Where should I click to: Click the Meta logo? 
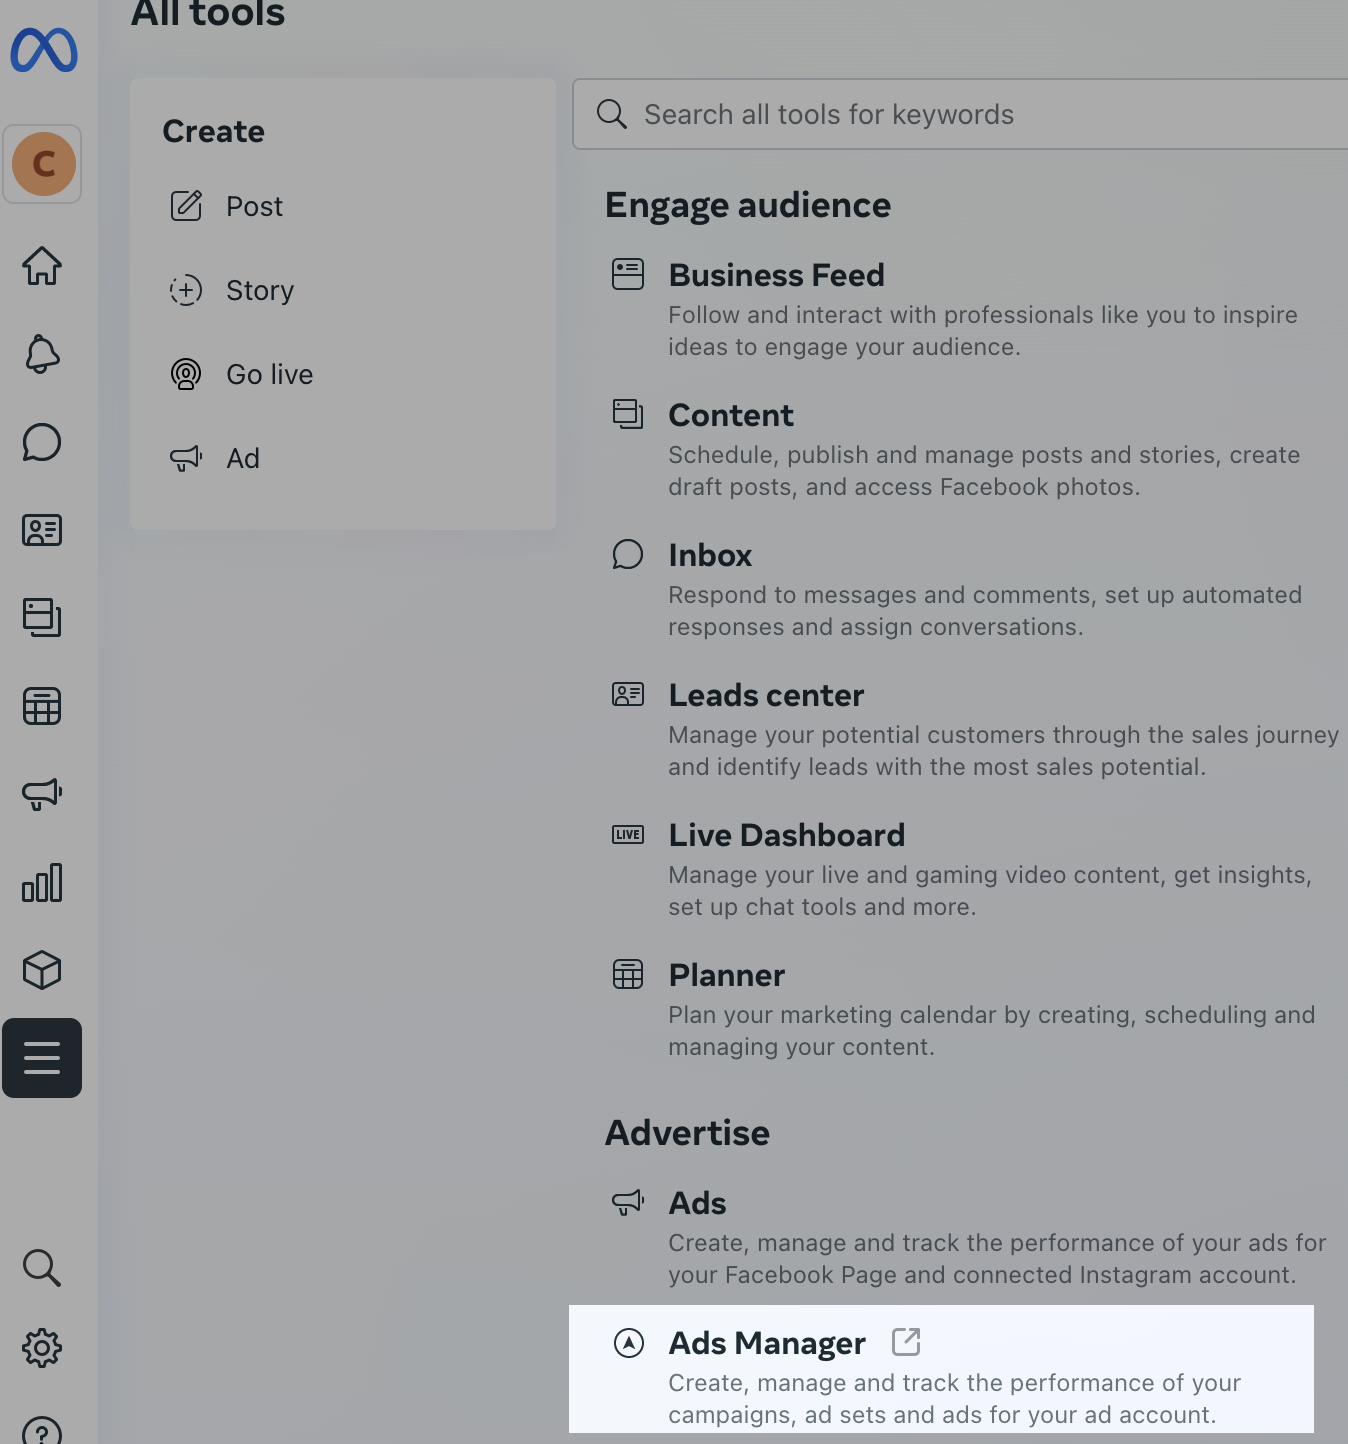pyautogui.click(x=44, y=50)
